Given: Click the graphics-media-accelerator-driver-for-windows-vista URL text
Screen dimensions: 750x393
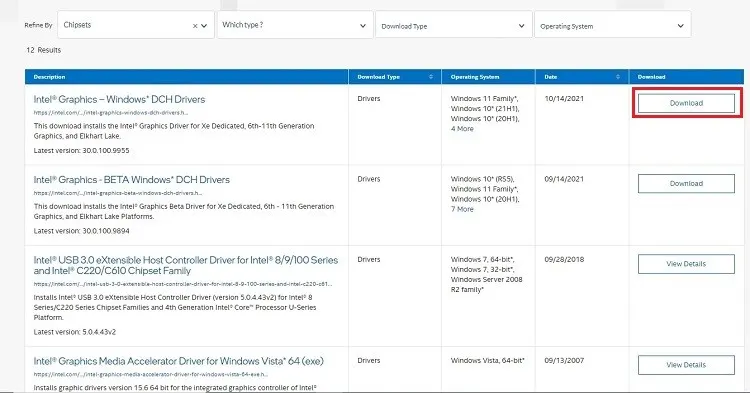Looking at the screenshot, I should click(151, 374).
